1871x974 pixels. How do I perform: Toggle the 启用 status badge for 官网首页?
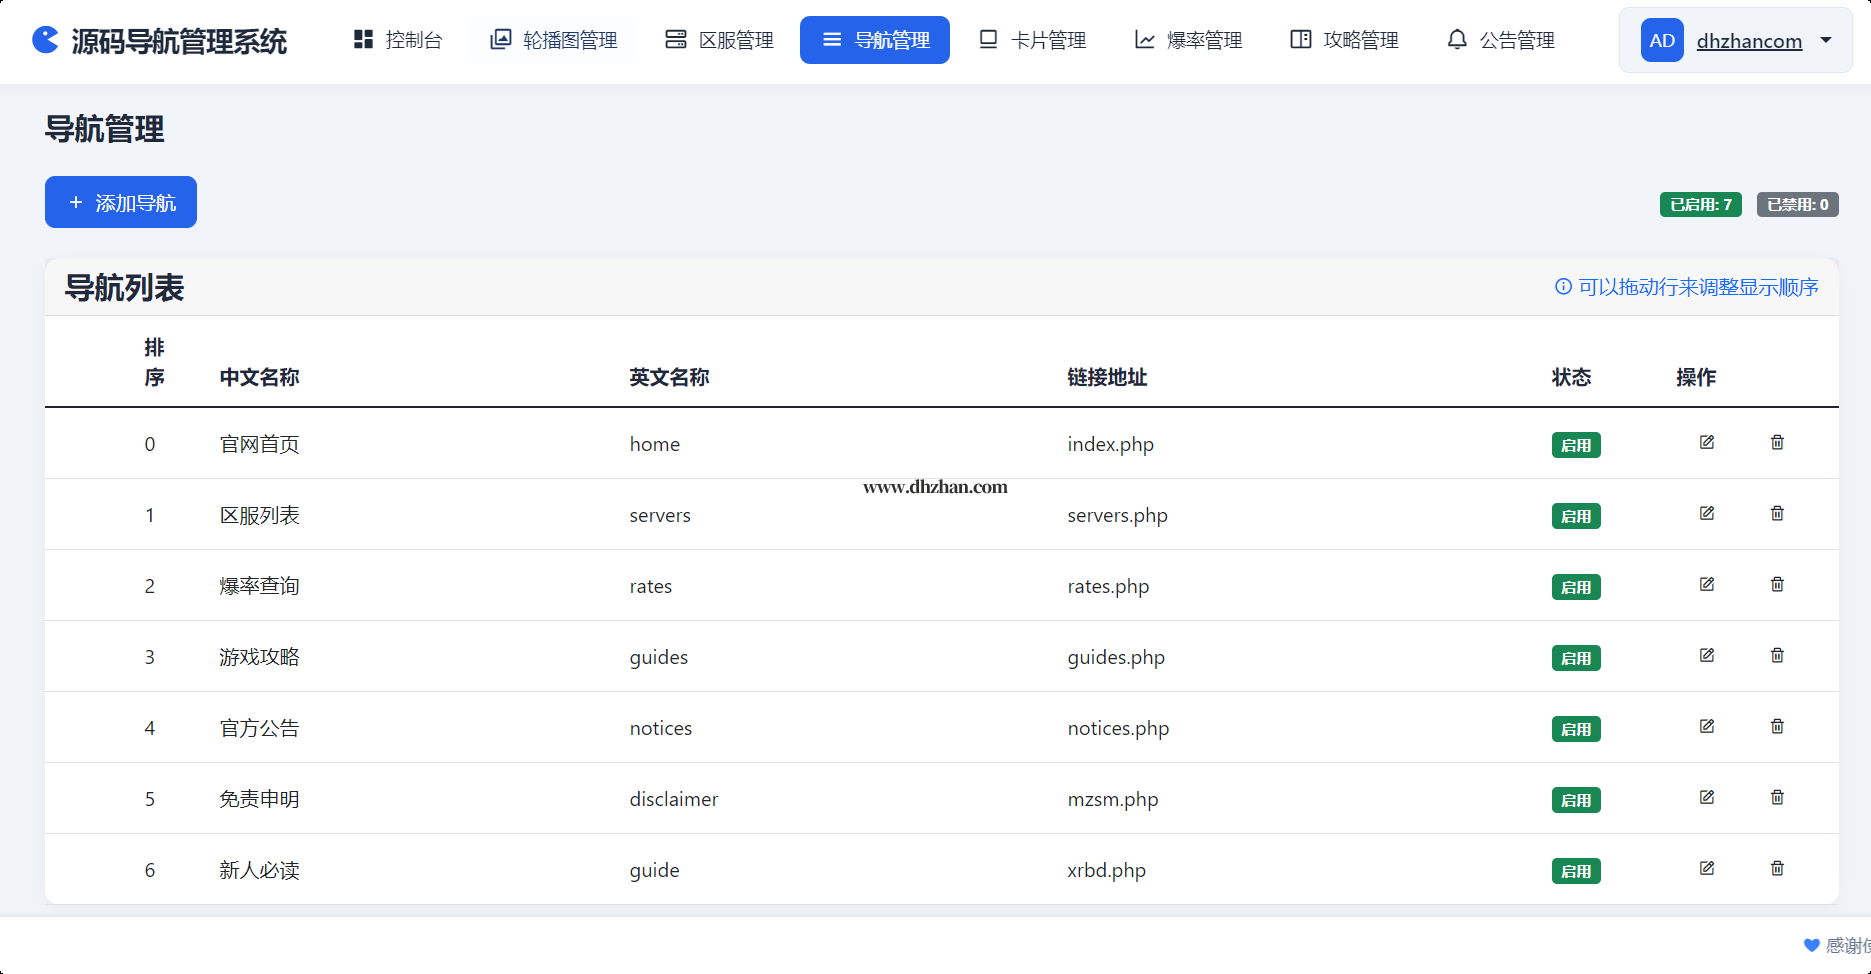[1575, 445]
